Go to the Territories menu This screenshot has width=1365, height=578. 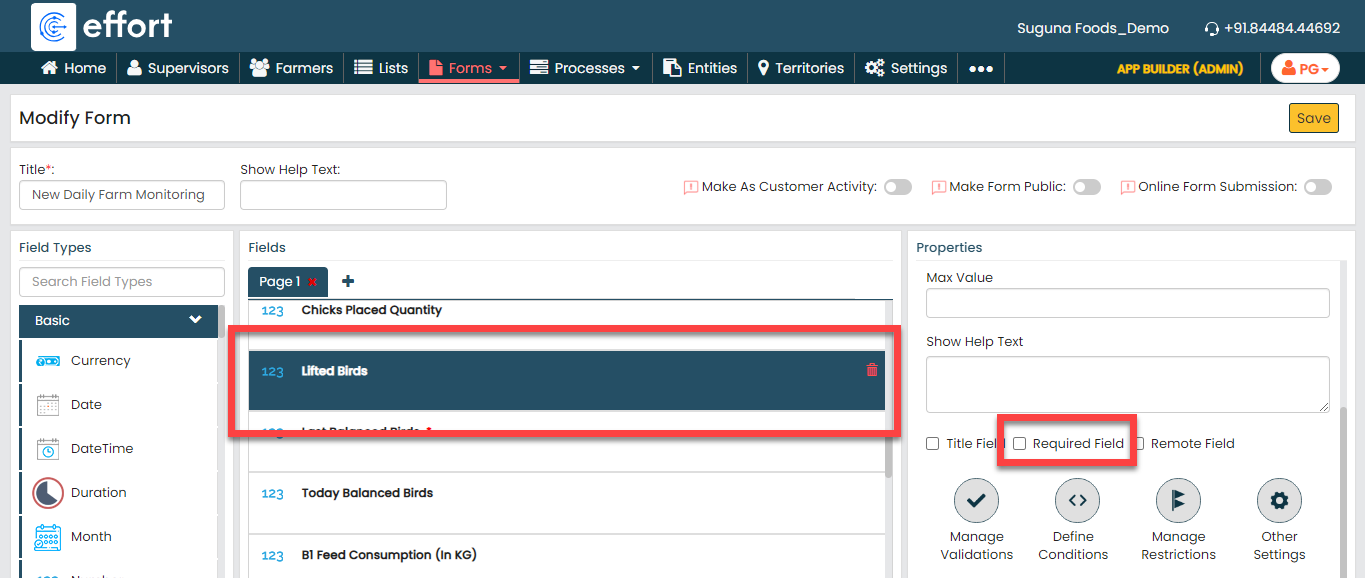pos(800,68)
